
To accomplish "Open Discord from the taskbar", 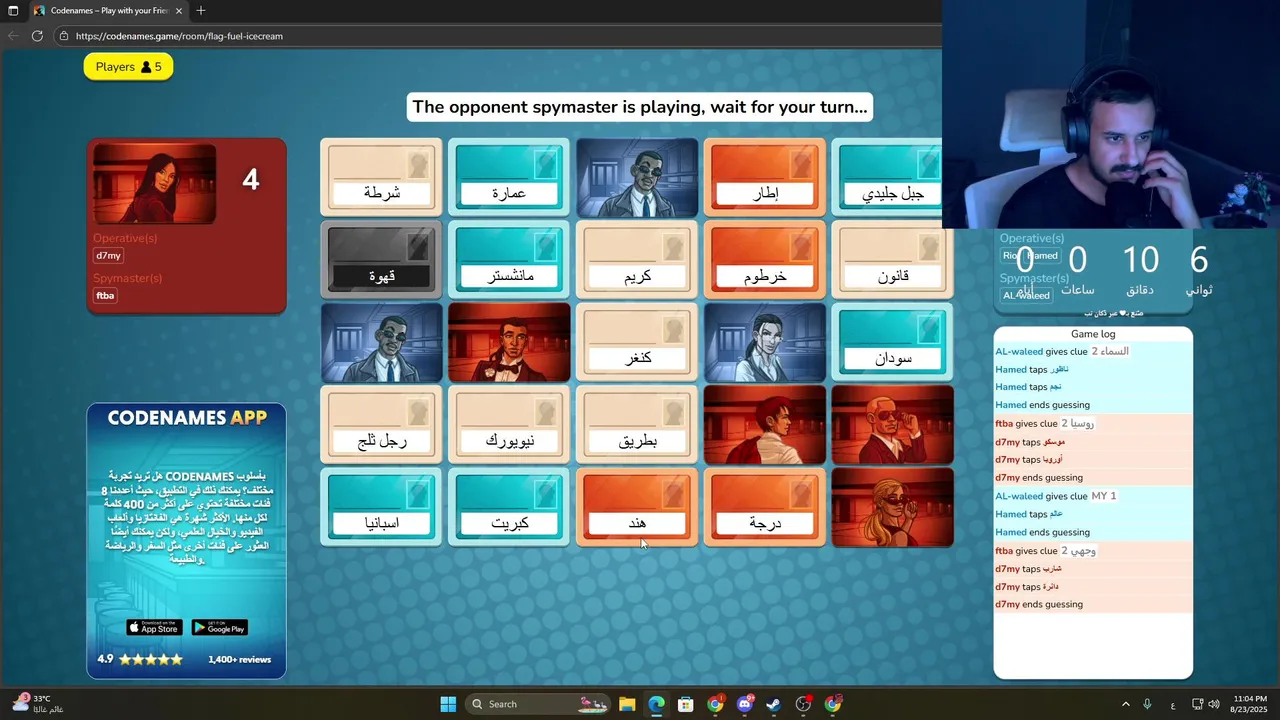I will pos(744,704).
